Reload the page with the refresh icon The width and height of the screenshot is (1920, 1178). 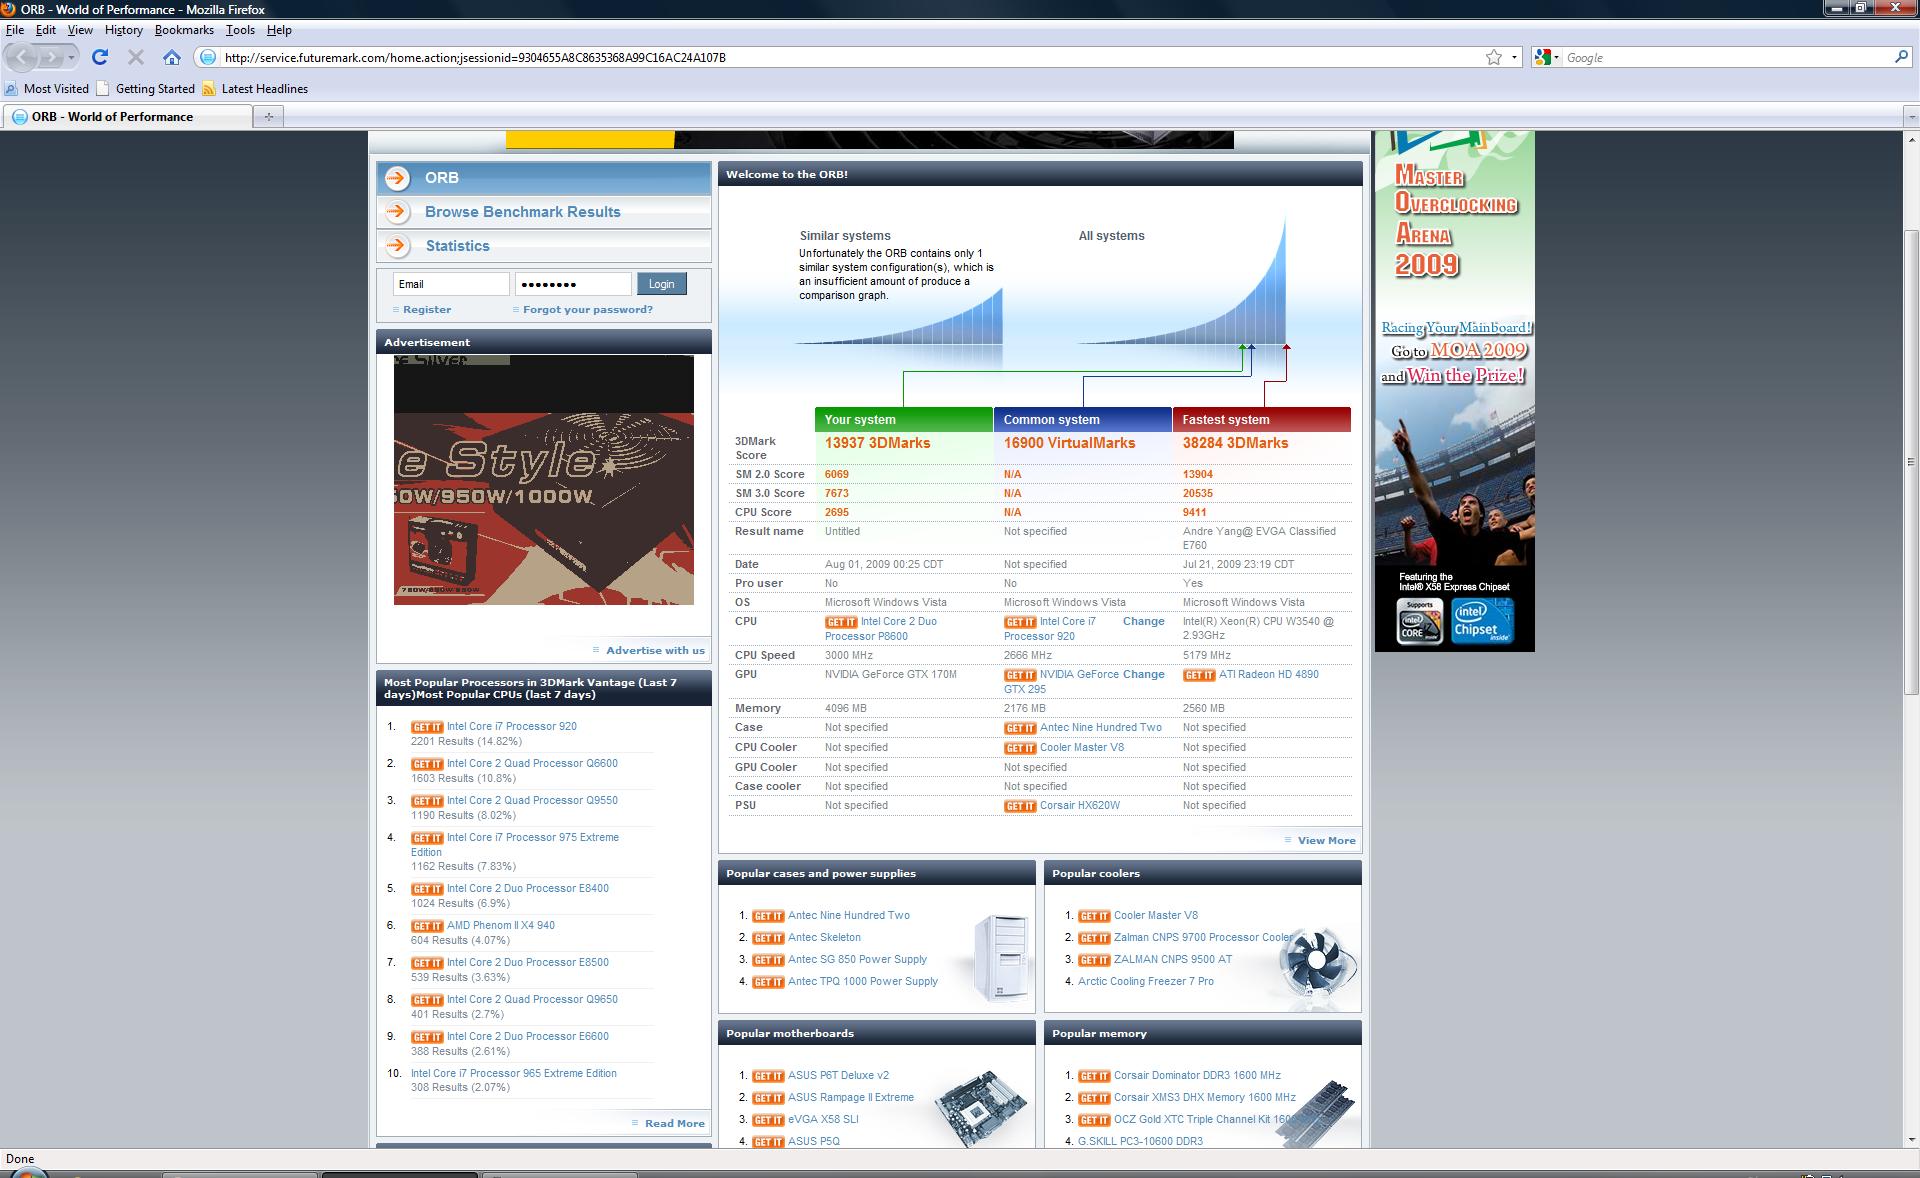pos(100,57)
